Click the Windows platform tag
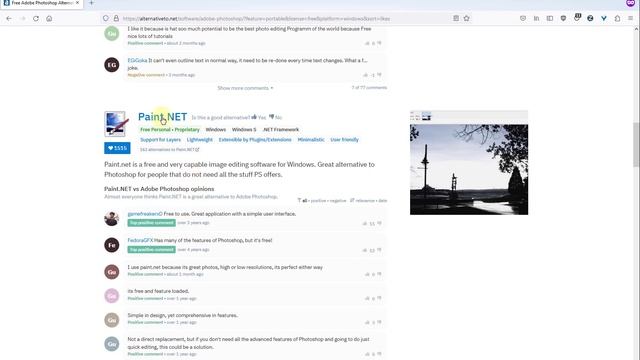 (216, 129)
